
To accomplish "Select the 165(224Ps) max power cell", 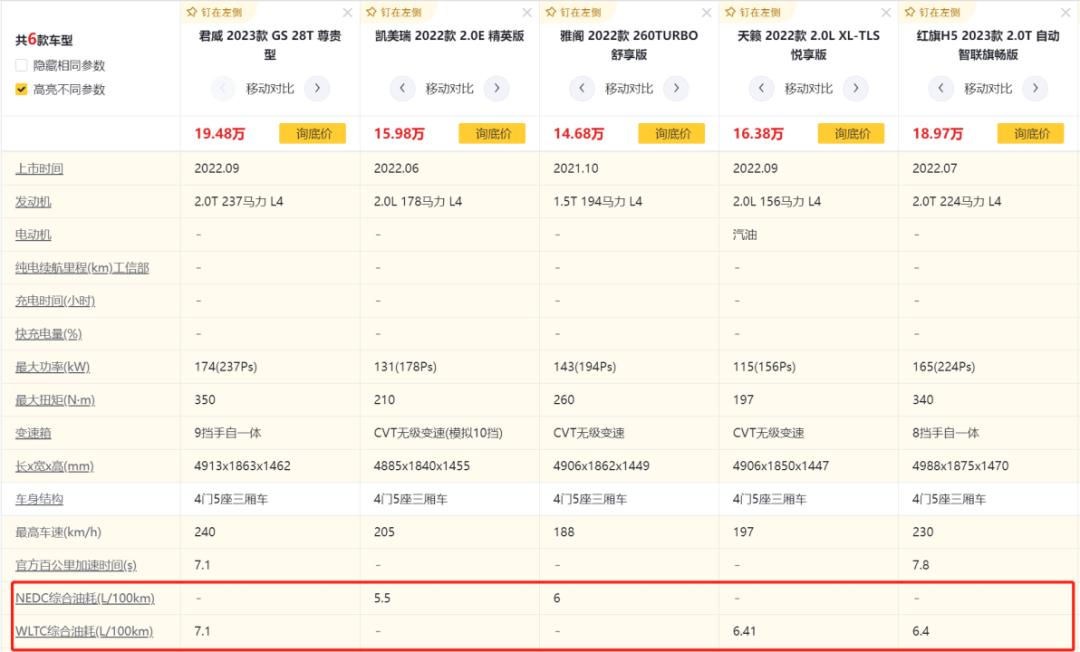I will (944, 367).
